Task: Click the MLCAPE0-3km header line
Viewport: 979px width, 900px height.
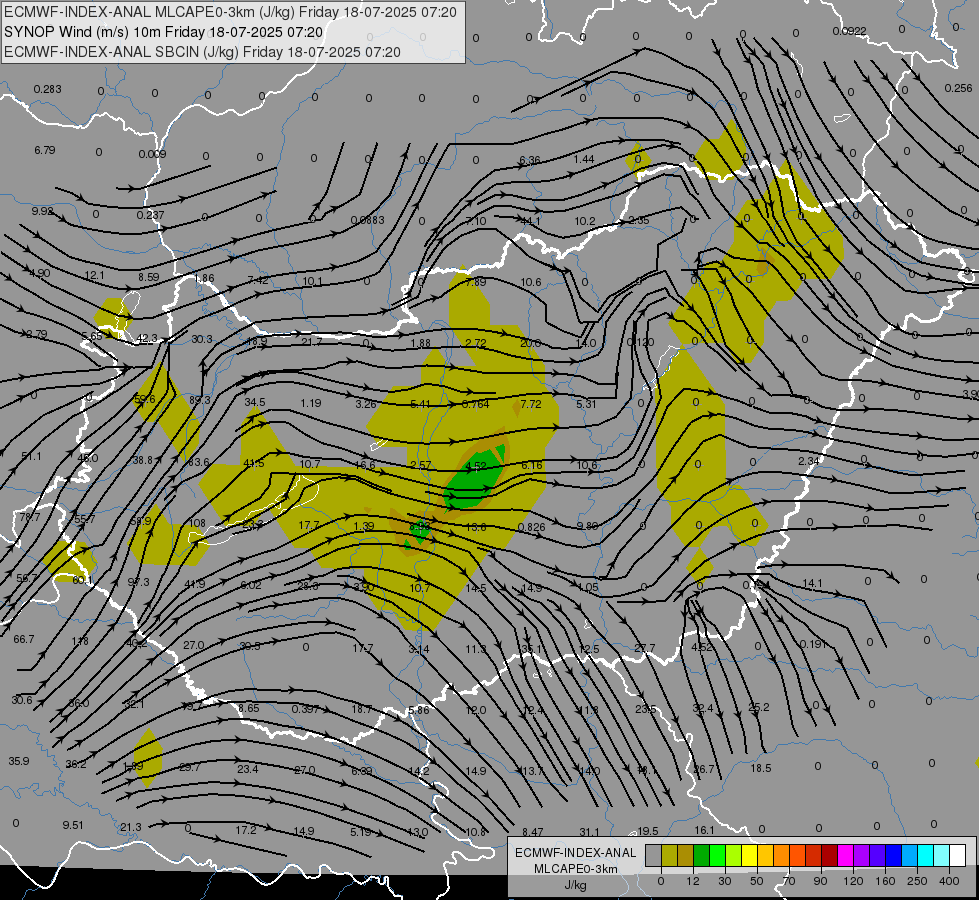Action: (230, 12)
